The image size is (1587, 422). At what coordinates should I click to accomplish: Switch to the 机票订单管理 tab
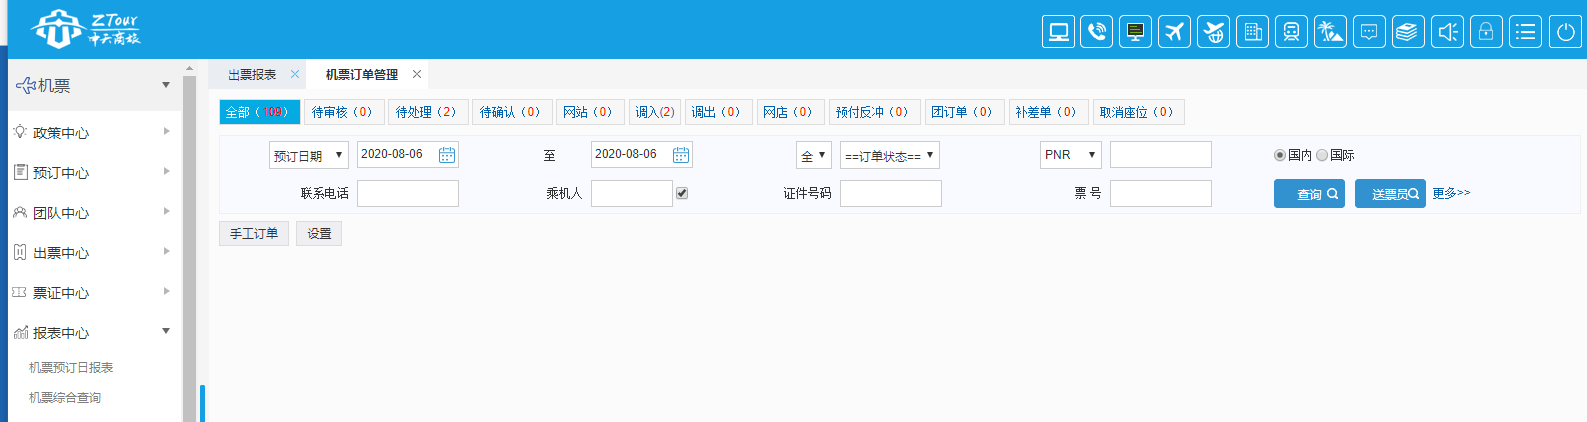pyautogui.click(x=362, y=75)
